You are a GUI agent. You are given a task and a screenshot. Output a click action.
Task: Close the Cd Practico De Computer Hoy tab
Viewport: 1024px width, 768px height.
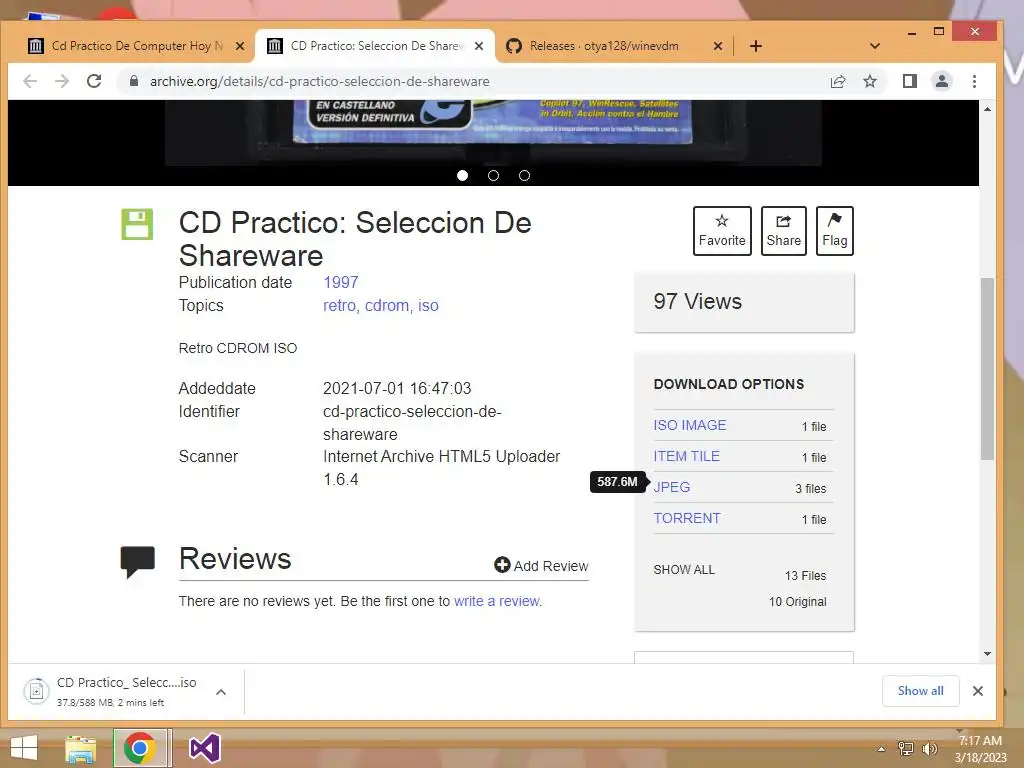[240, 46]
